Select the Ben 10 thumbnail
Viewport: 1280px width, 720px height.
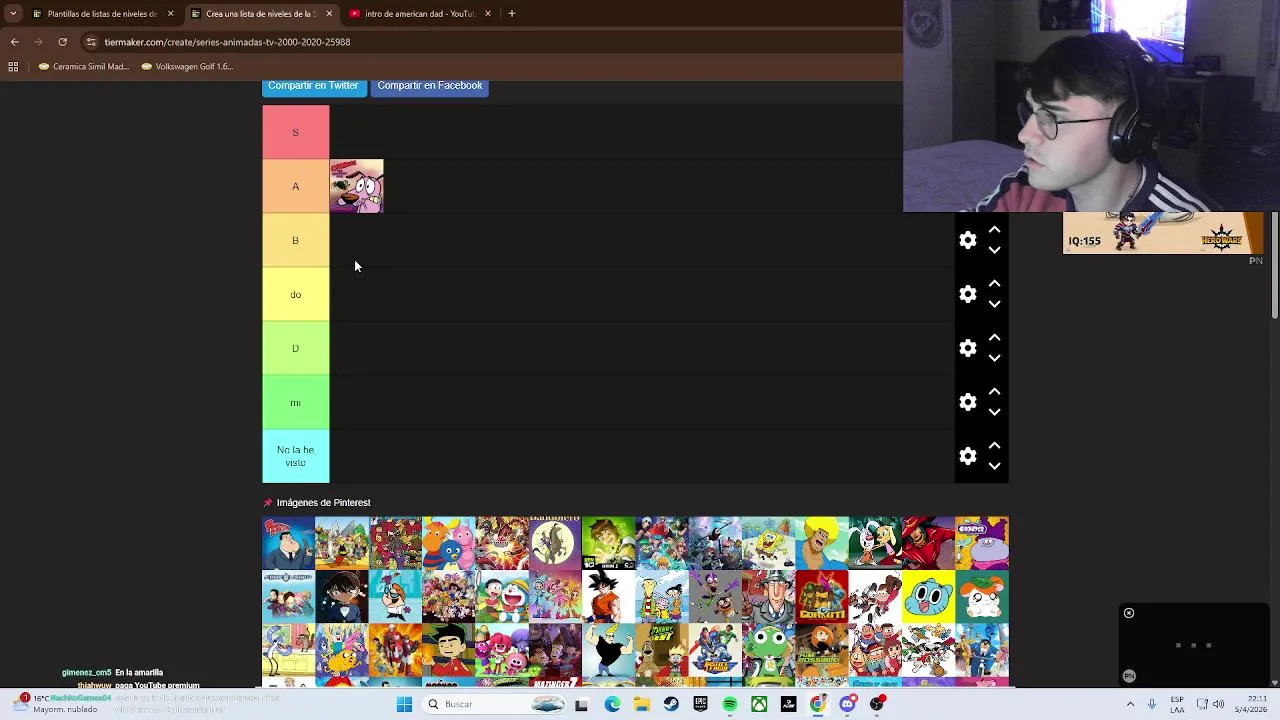pos(608,543)
